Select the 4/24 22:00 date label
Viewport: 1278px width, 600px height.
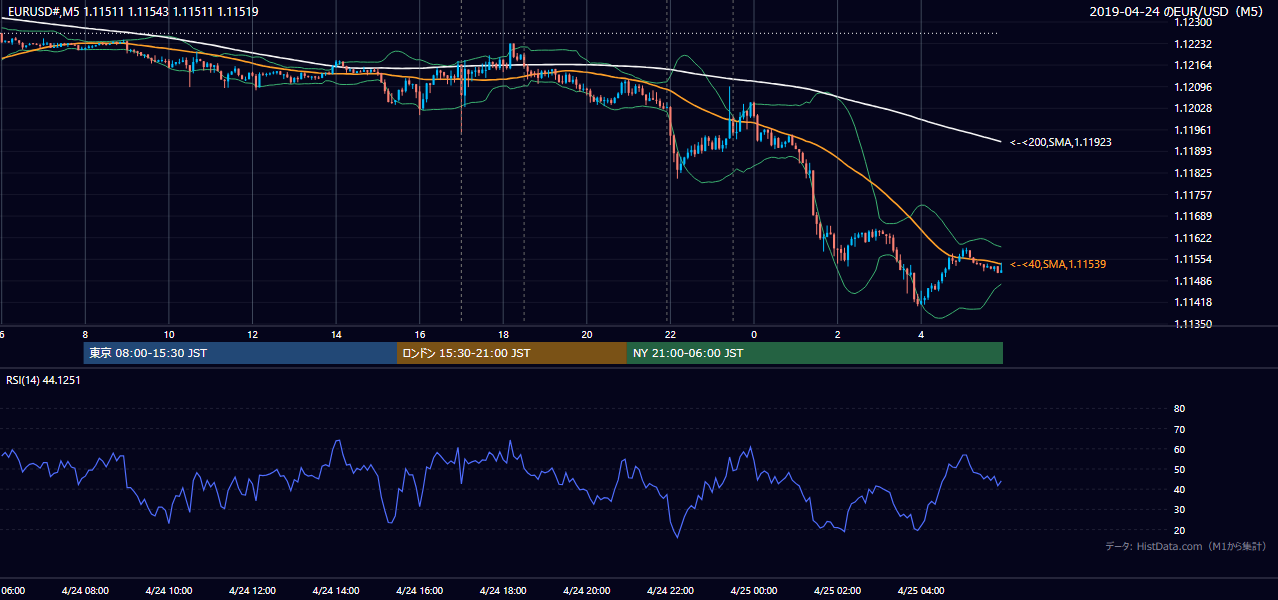pyautogui.click(x=670, y=591)
